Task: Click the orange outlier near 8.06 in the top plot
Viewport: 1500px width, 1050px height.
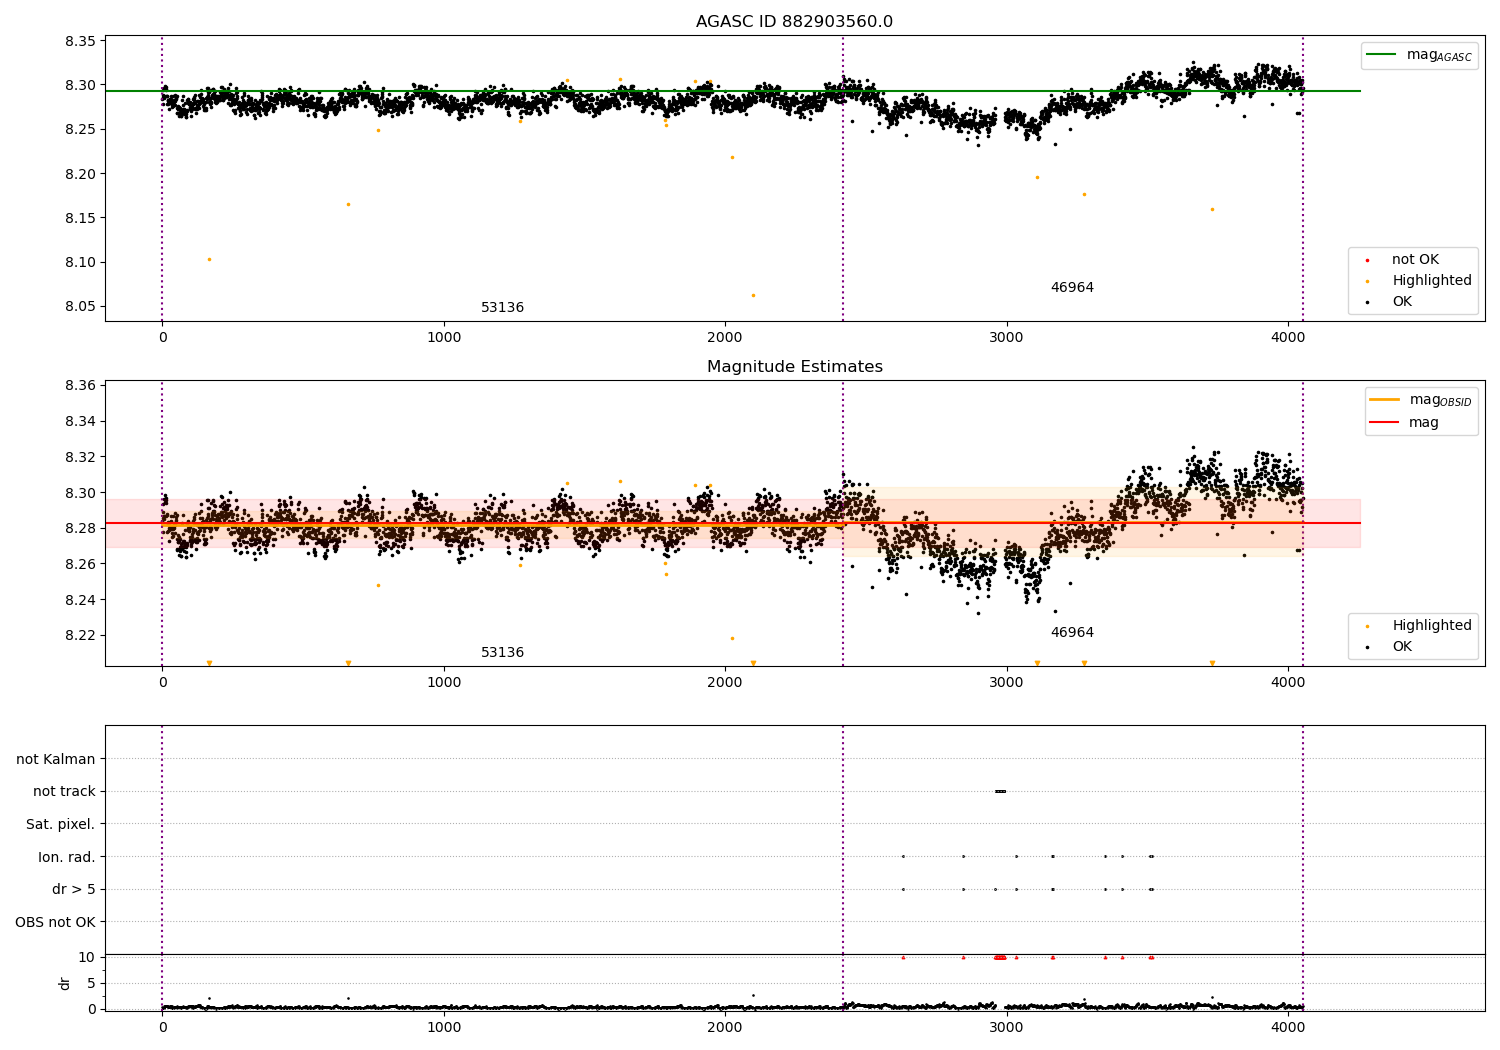Action: coord(753,295)
